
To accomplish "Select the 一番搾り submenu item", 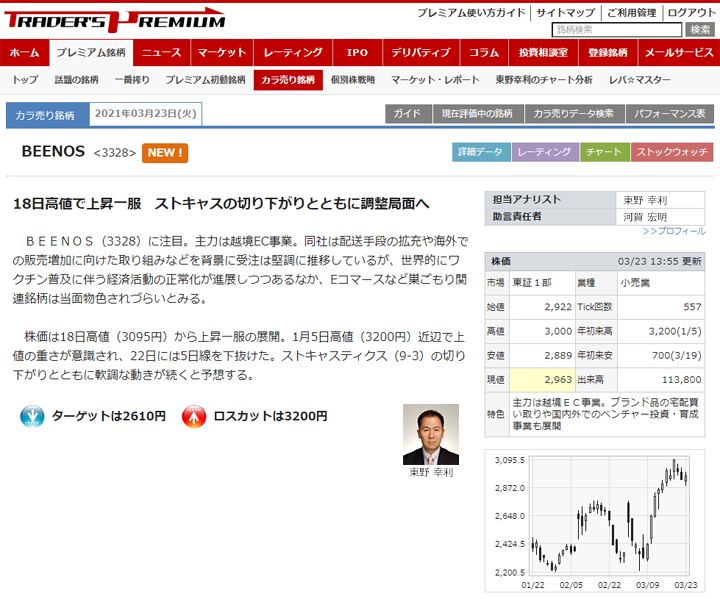I will pos(132,80).
